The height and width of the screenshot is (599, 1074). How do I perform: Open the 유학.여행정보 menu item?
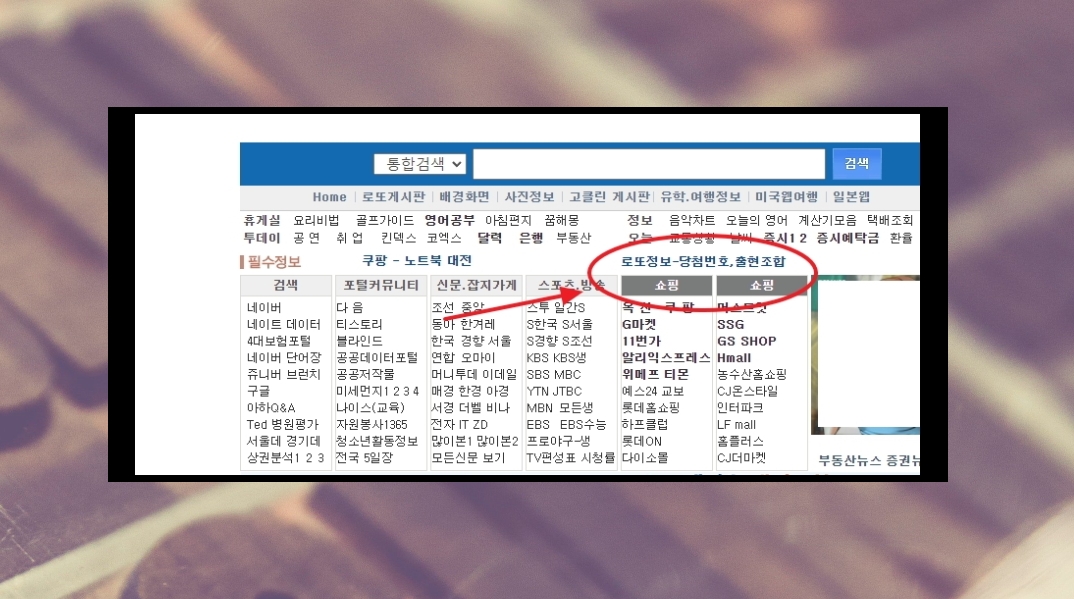click(700, 197)
